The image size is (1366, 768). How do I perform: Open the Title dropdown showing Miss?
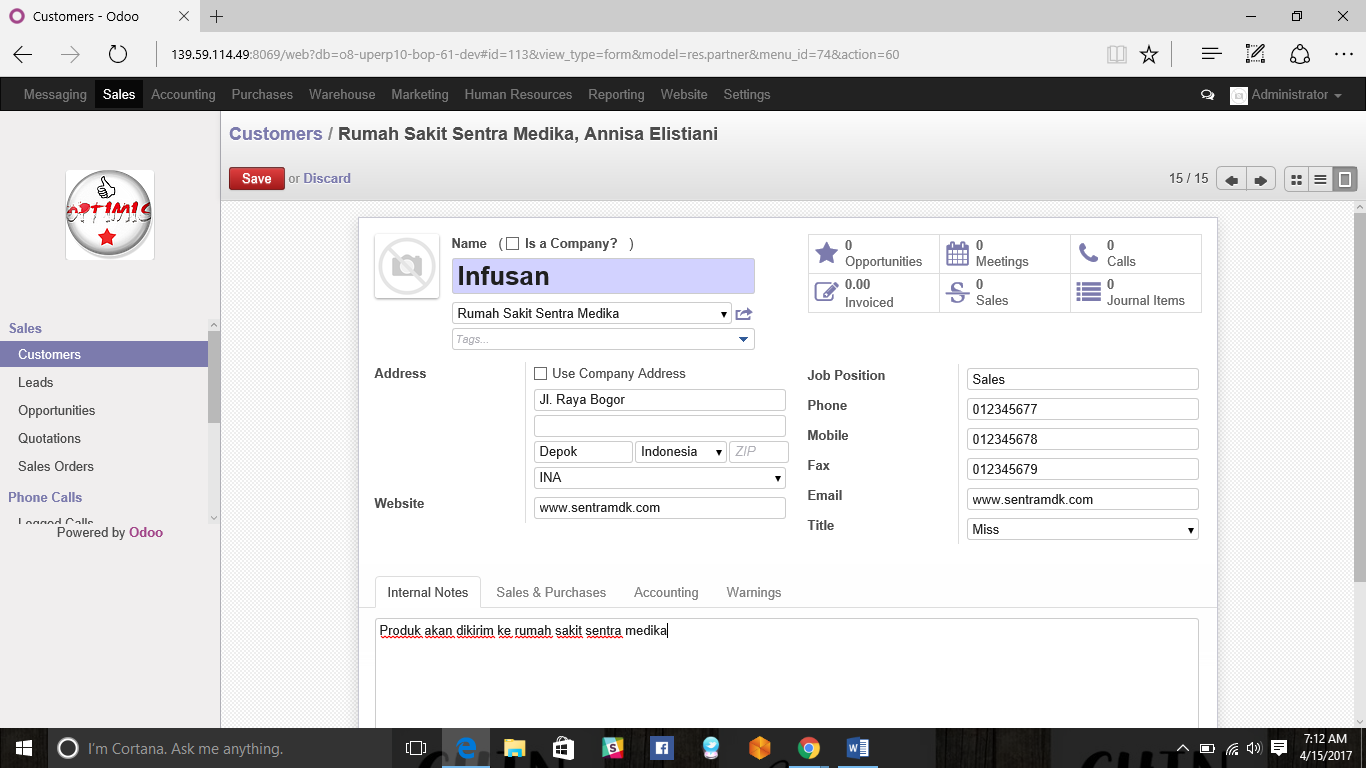pos(1083,530)
